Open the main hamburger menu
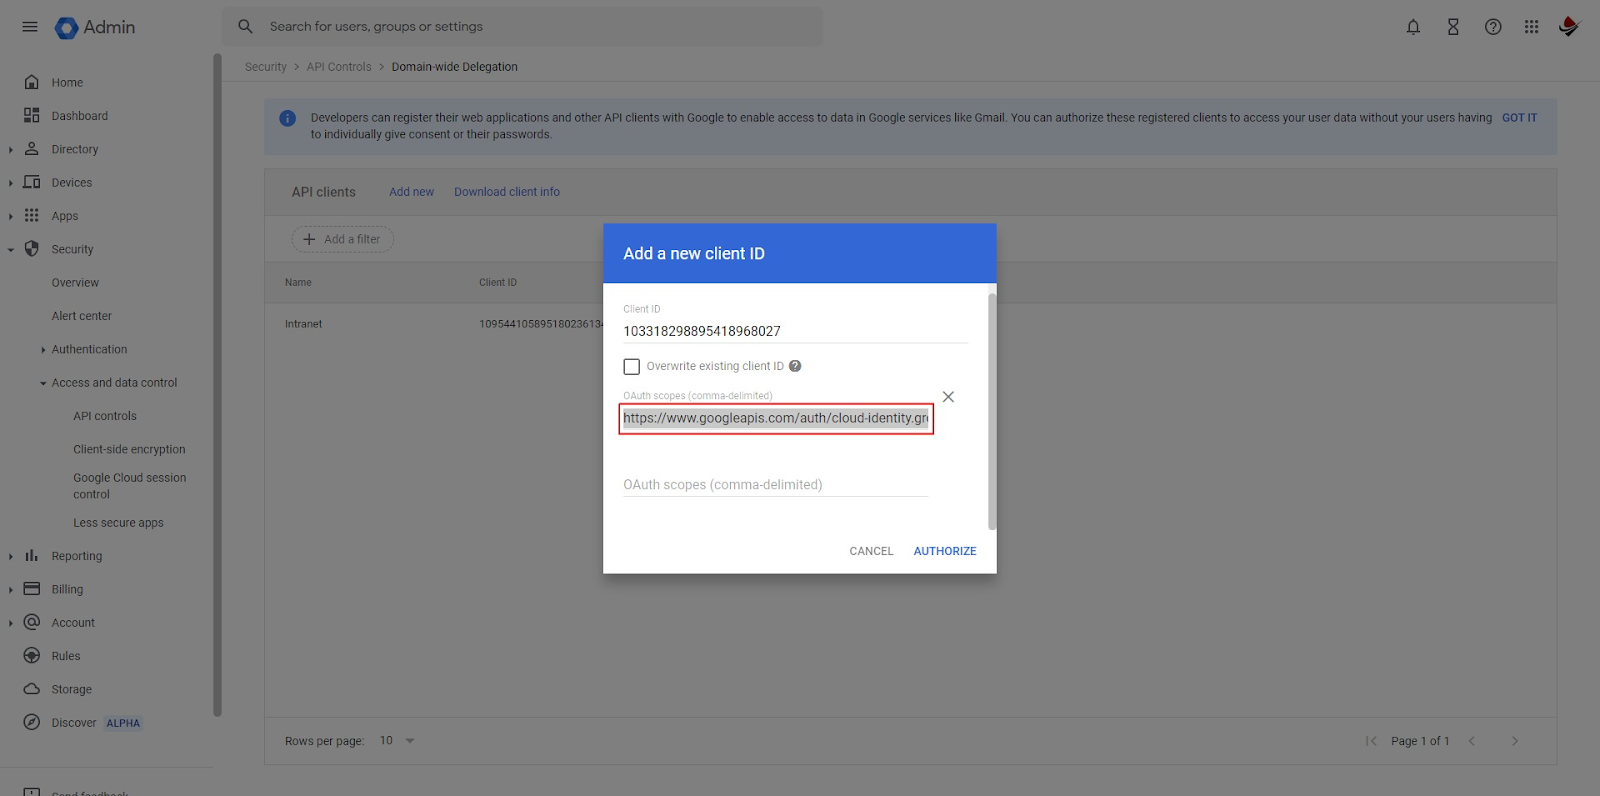 point(30,27)
